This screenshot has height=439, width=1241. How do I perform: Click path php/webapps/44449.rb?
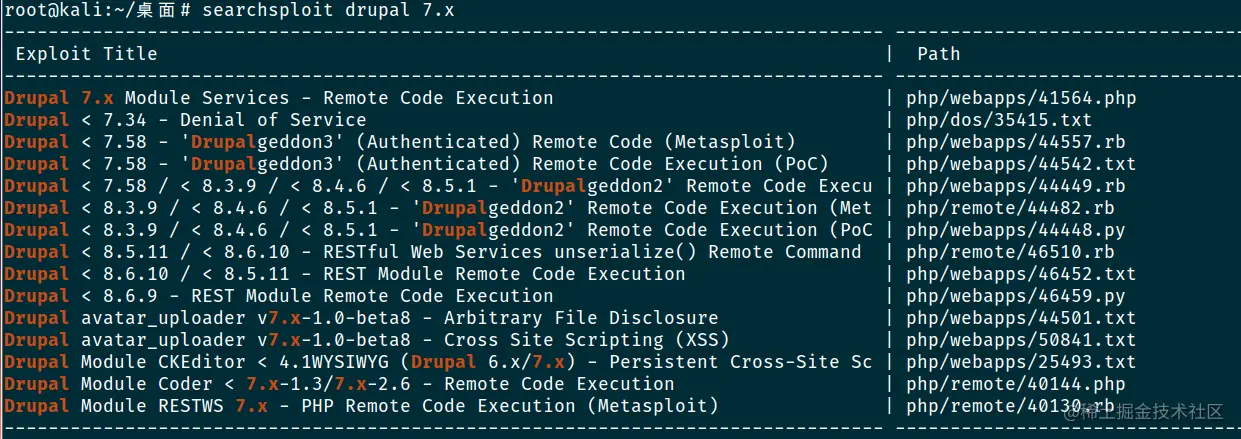pyautogui.click(x=1015, y=186)
